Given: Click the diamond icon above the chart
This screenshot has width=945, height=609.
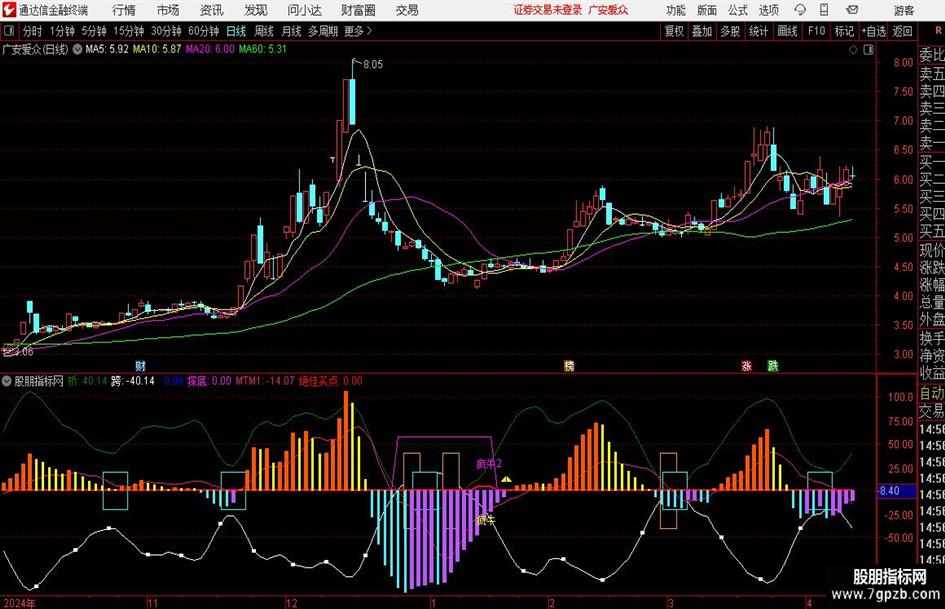Looking at the screenshot, I should 853,50.
